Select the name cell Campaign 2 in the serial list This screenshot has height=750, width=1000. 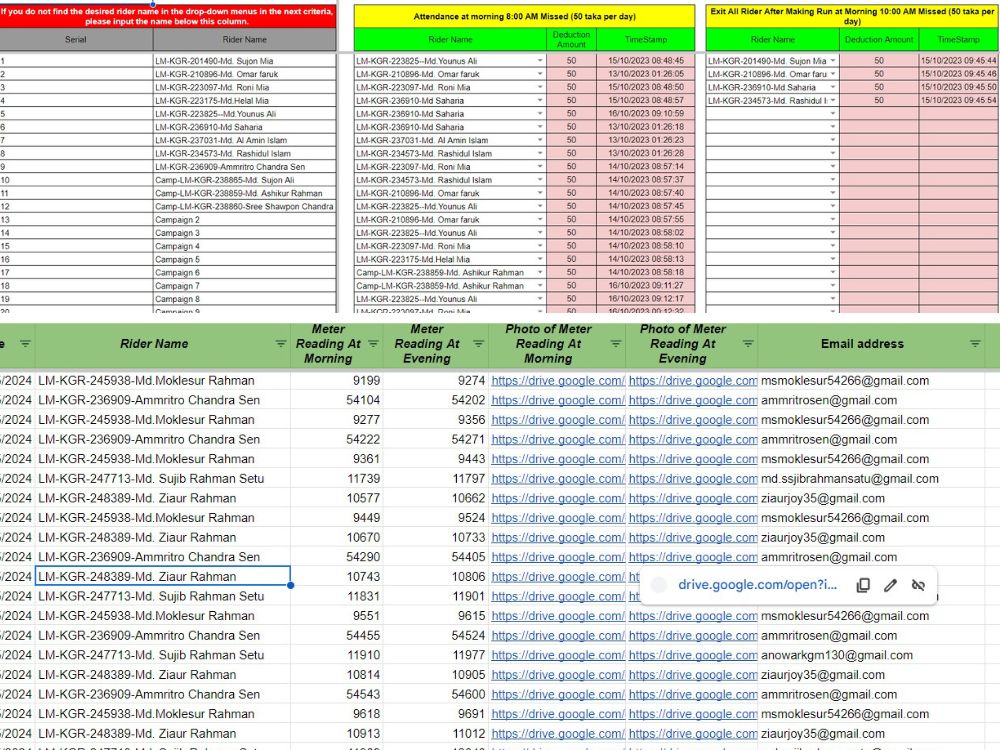pyautogui.click(x=244, y=219)
